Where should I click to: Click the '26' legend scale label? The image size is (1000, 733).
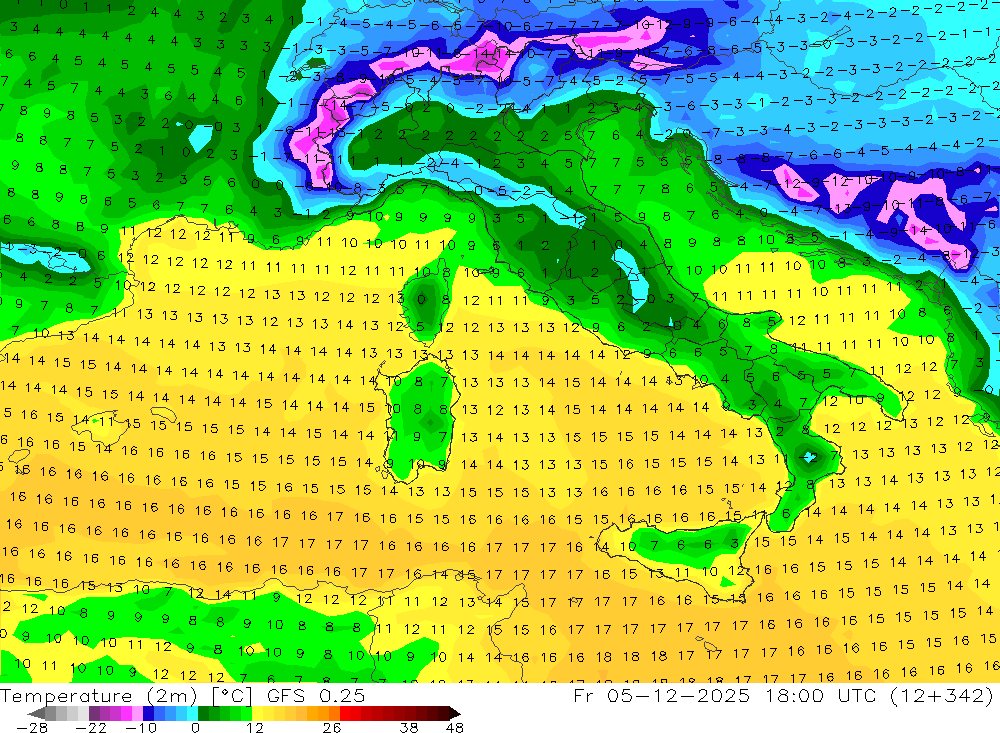coord(332,727)
